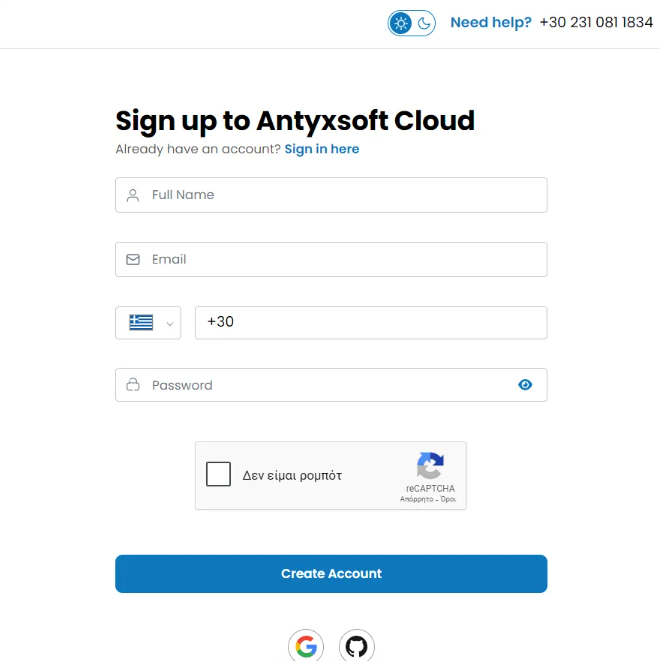This screenshot has height=661, width=660.
Task: Click the GitHub sign-up icon
Action: coord(356,646)
